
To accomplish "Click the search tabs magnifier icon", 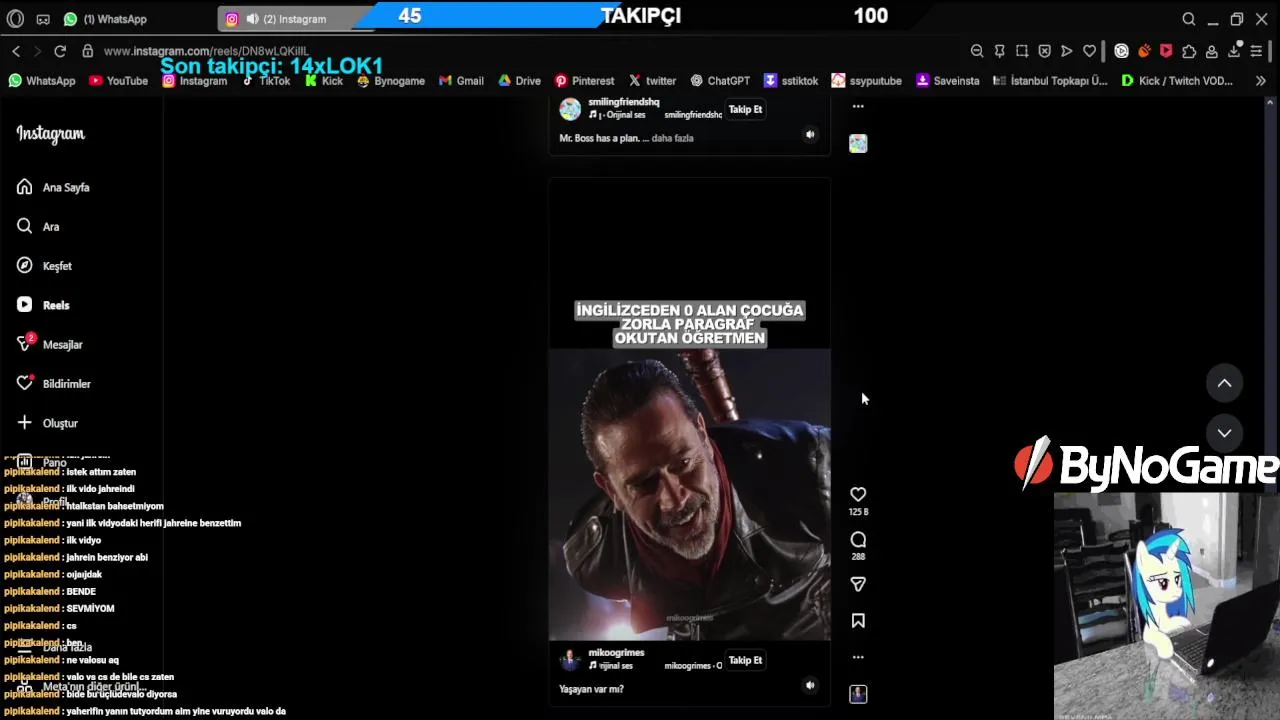I will coord(1189,19).
